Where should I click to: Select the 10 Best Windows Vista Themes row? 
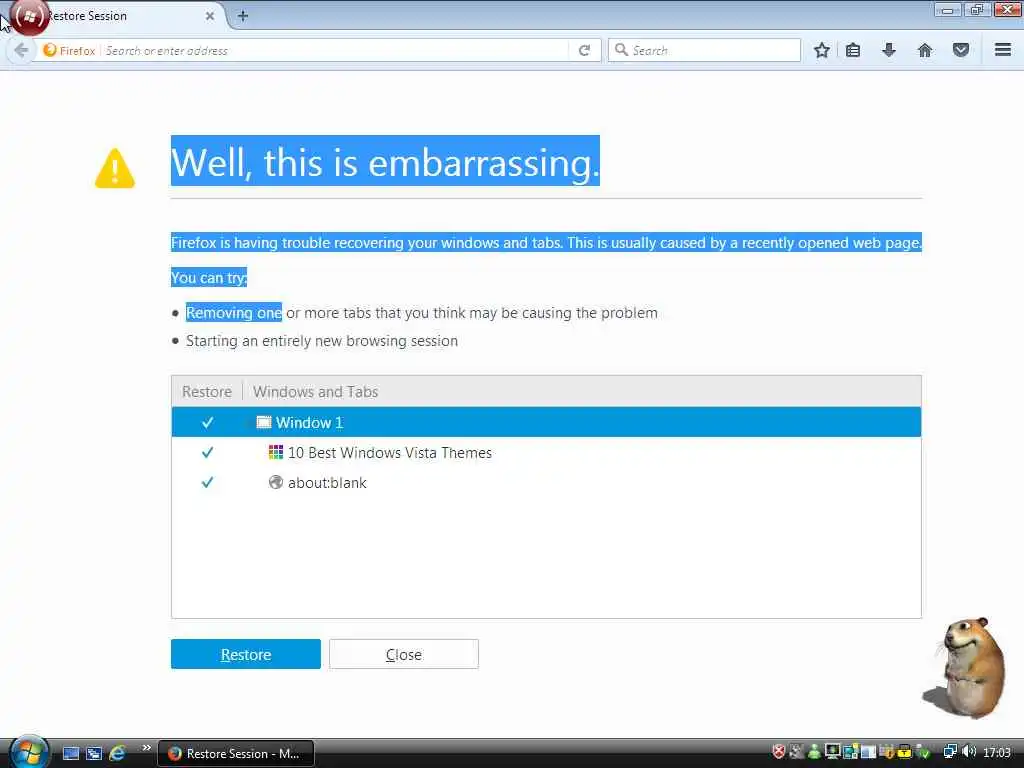click(x=547, y=453)
